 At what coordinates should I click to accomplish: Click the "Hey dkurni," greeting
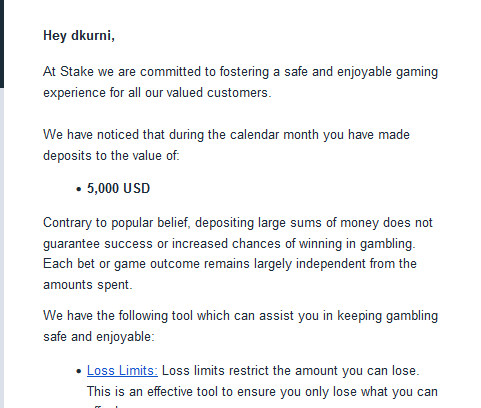click(x=79, y=36)
